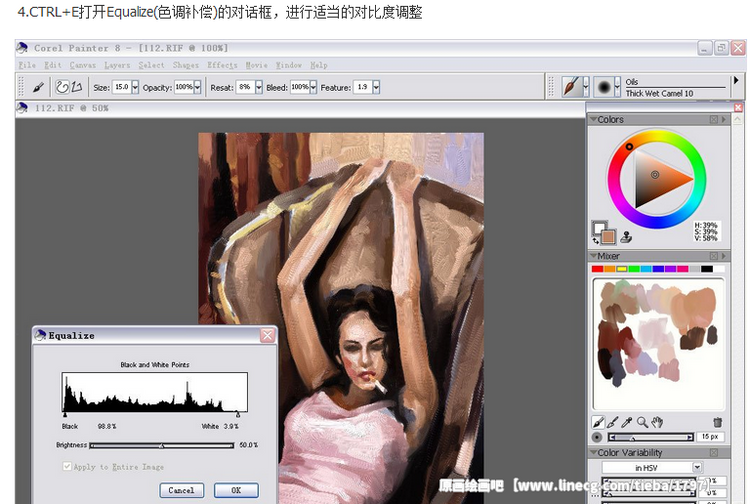
Task: Click the Mixer brush size slider
Action: pyautogui.click(x=651, y=437)
